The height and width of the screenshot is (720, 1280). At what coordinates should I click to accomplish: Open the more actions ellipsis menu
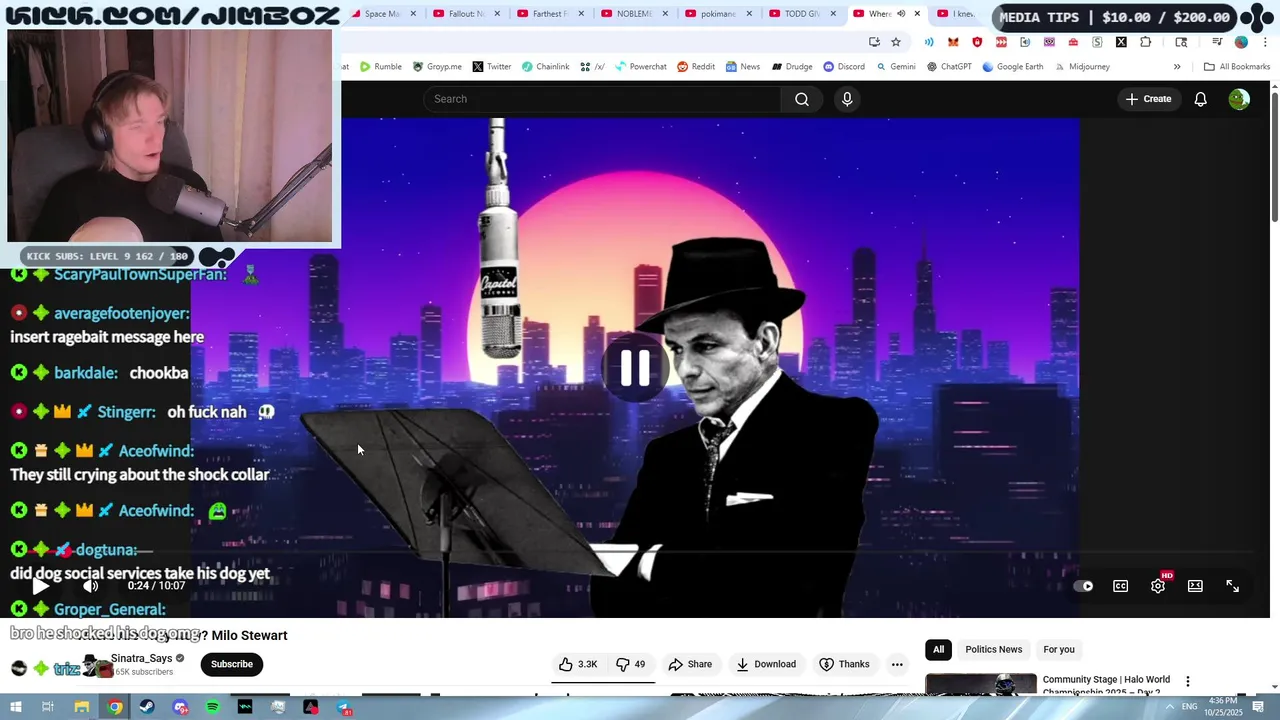coord(897,664)
